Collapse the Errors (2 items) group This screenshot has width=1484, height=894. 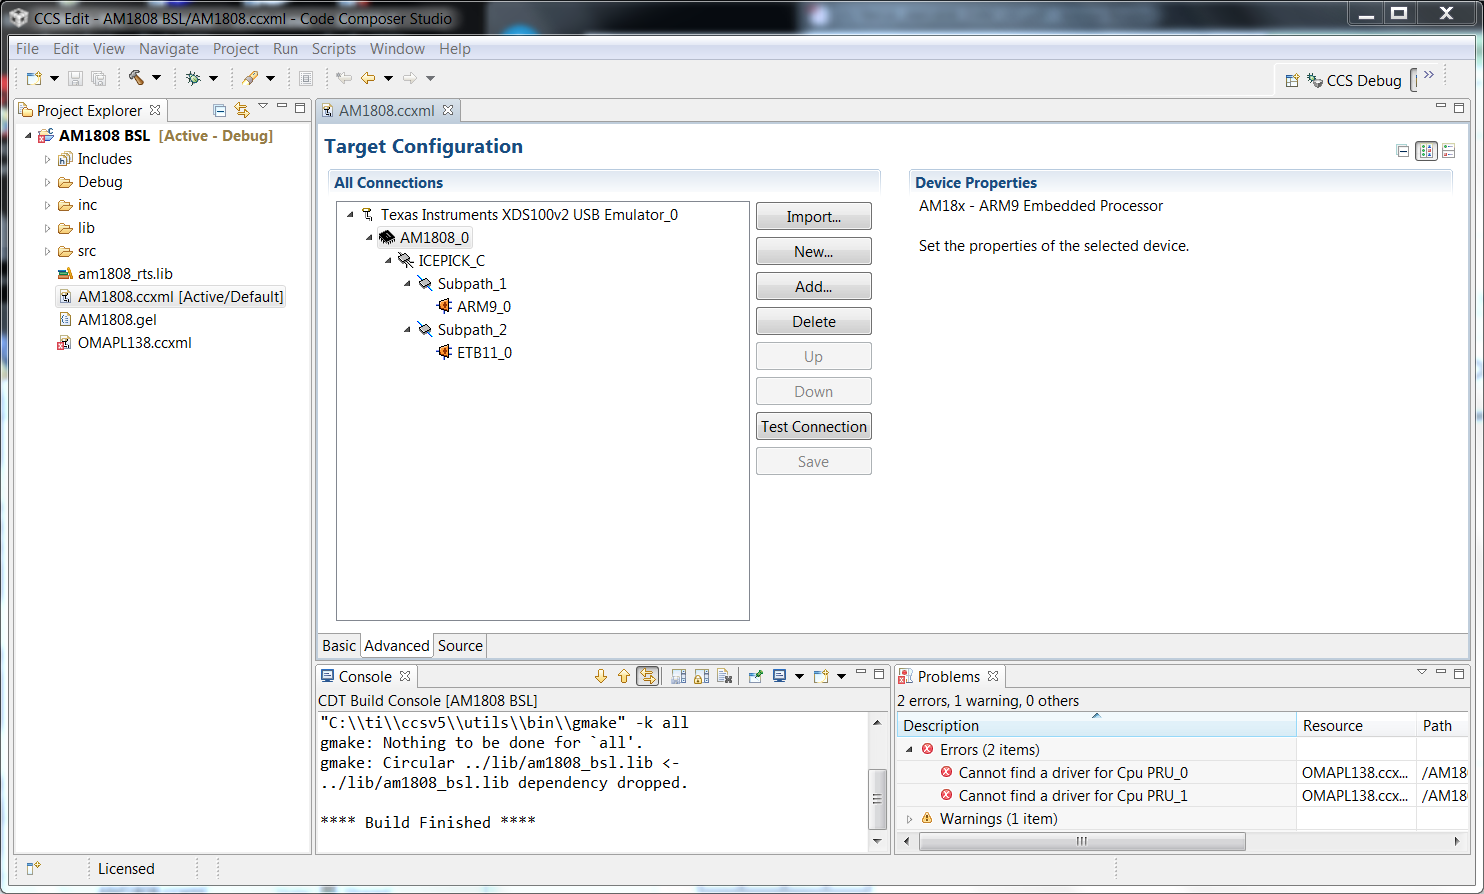[x=909, y=750]
